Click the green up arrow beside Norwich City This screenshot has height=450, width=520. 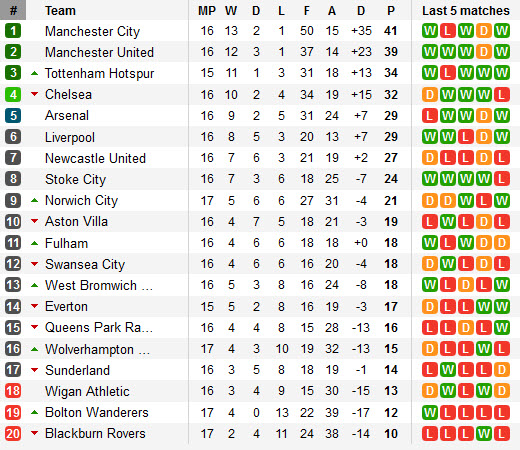pos(34,200)
